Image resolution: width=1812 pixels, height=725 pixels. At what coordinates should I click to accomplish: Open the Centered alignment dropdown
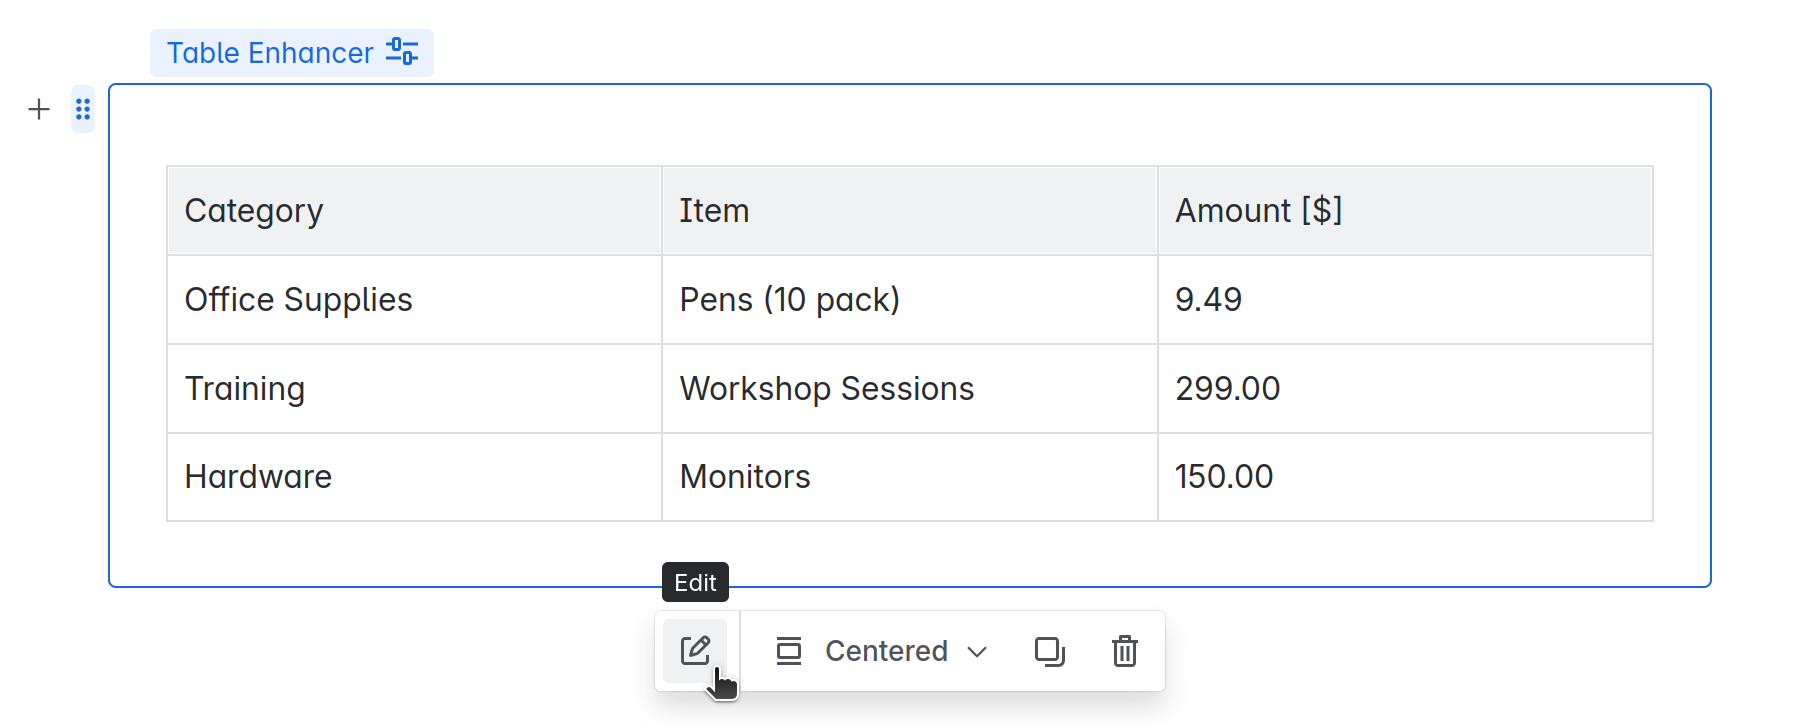point(886,651)
